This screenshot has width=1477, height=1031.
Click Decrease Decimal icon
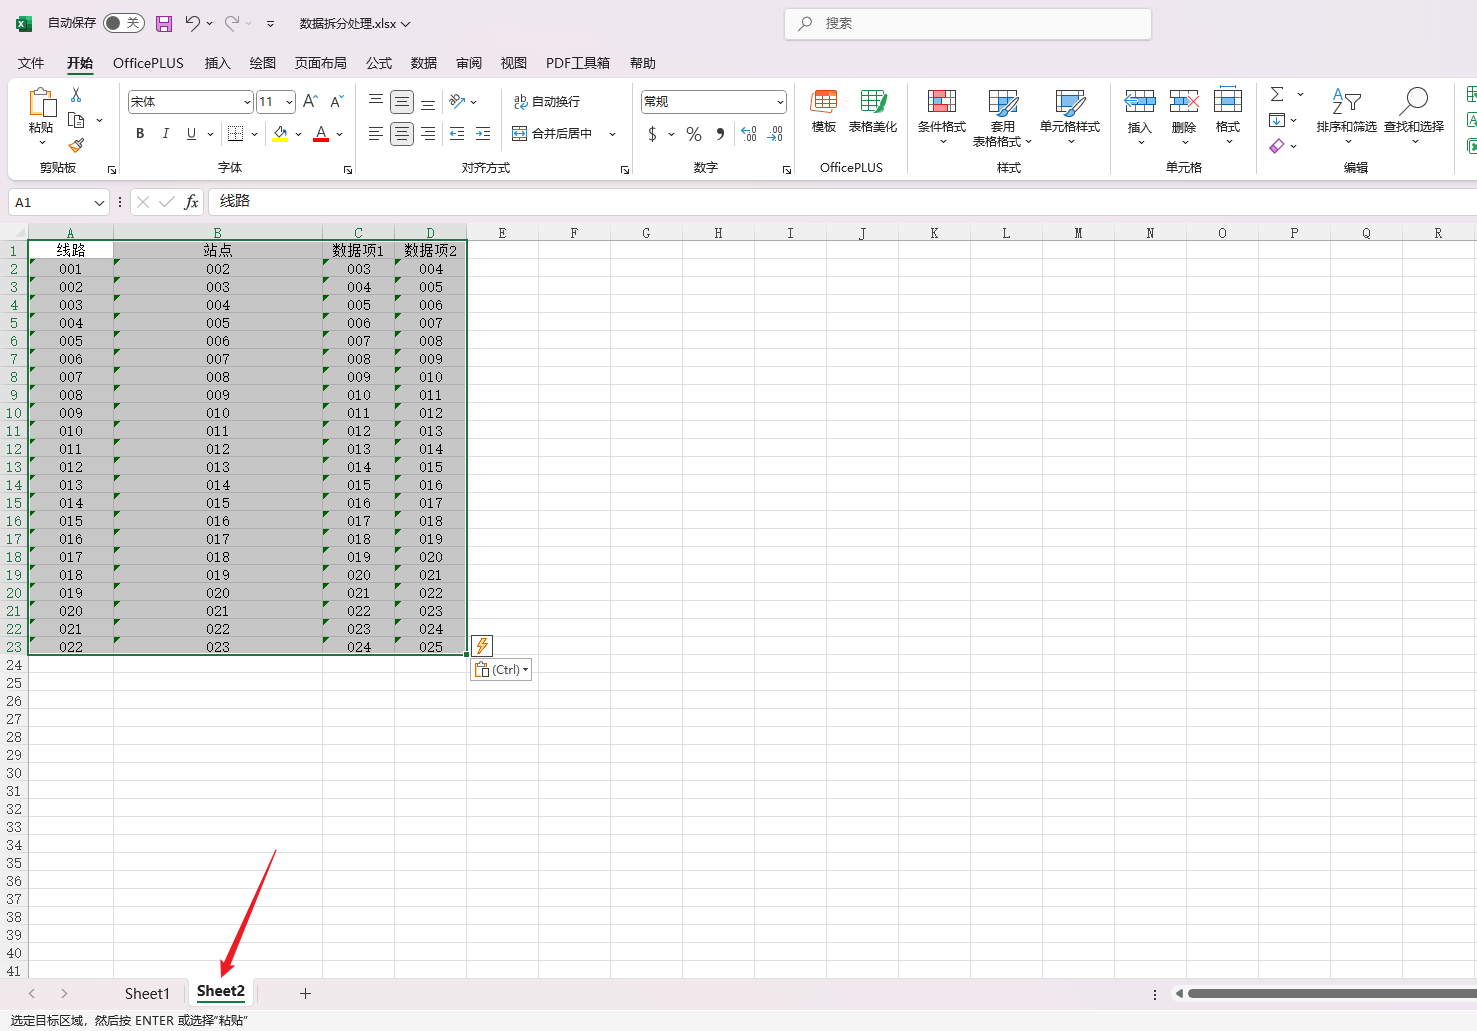point(775,134)
